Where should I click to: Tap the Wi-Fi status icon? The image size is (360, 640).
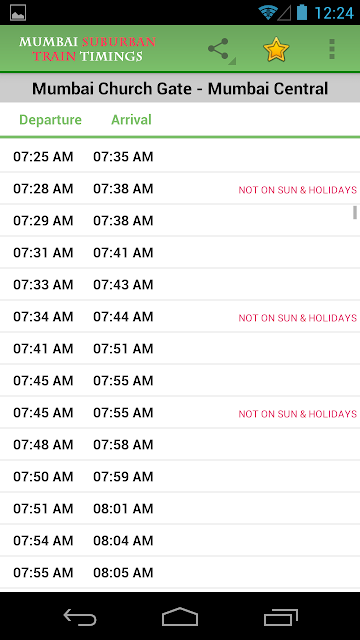click(x=268, y=13)
